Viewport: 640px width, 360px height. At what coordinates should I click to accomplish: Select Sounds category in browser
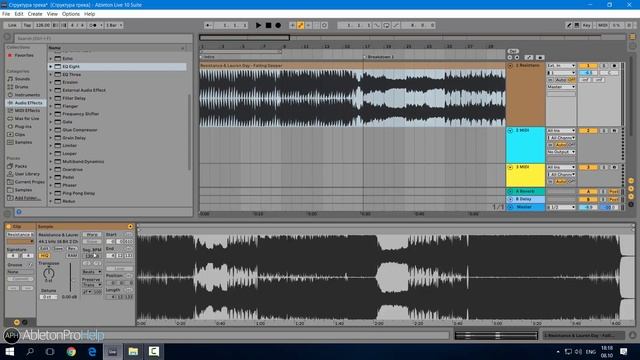coord(22,79)
